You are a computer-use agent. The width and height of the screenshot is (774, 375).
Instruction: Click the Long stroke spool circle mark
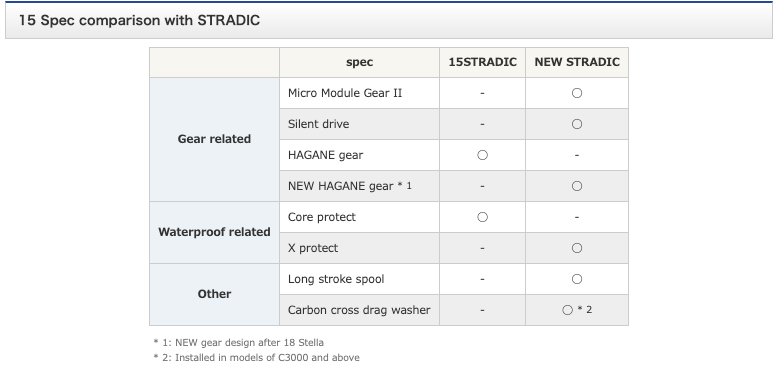[x=577, y=279]
